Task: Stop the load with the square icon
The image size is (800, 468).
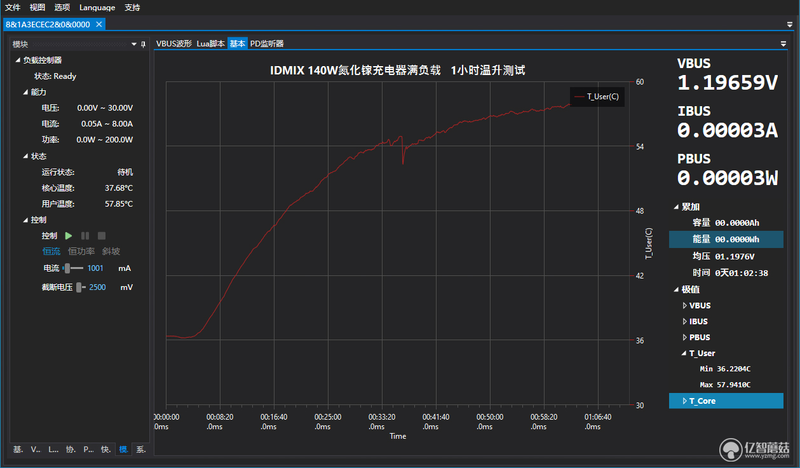Action: [102, 236]
